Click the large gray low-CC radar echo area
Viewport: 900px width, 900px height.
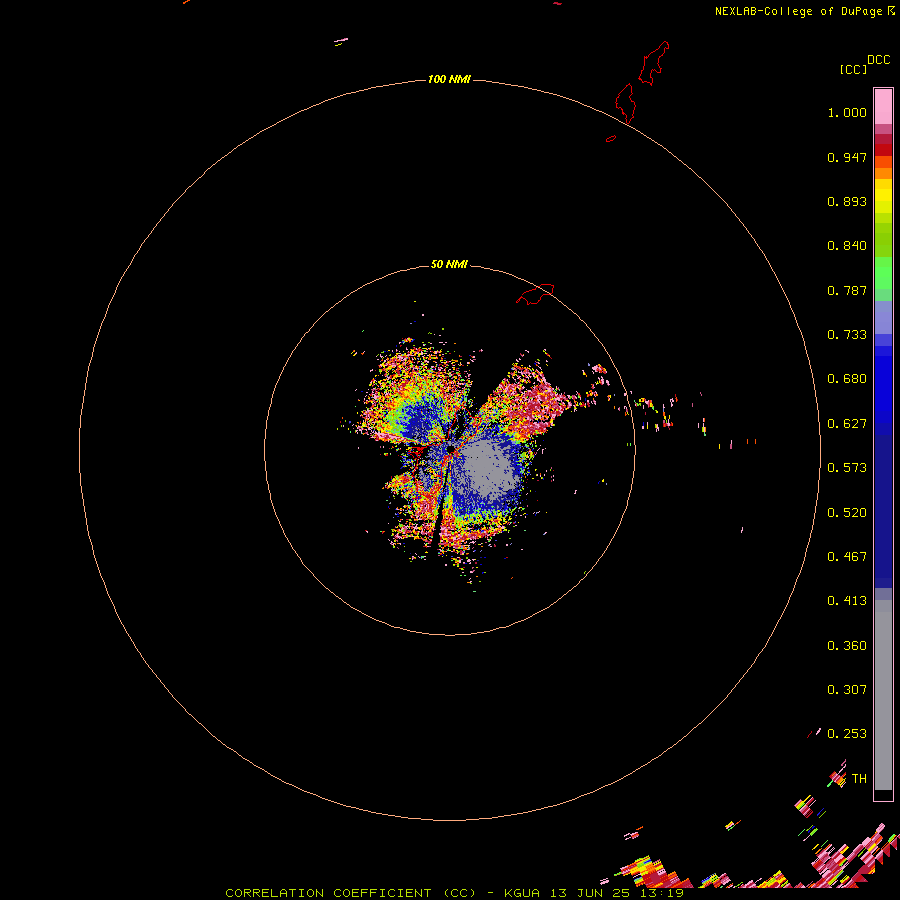click(485, 468)
